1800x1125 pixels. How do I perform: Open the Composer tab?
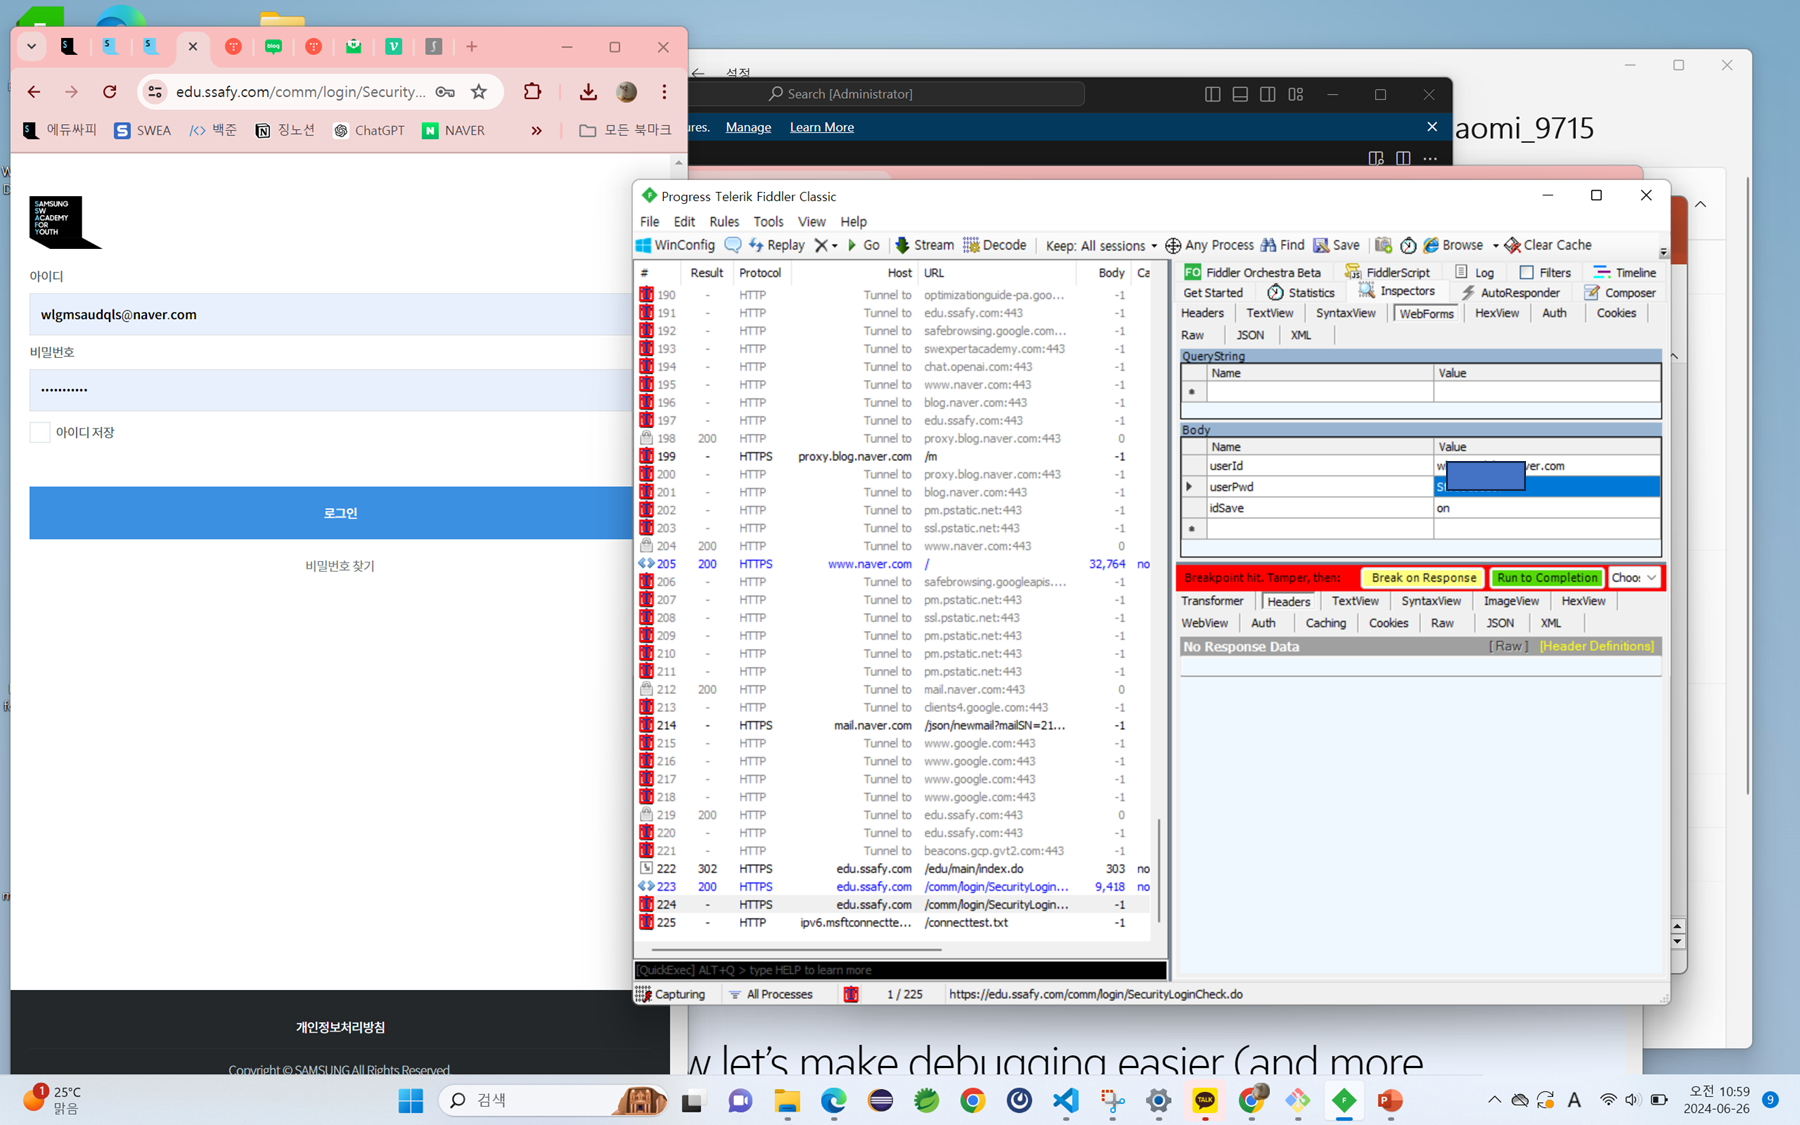[1620, 293]
